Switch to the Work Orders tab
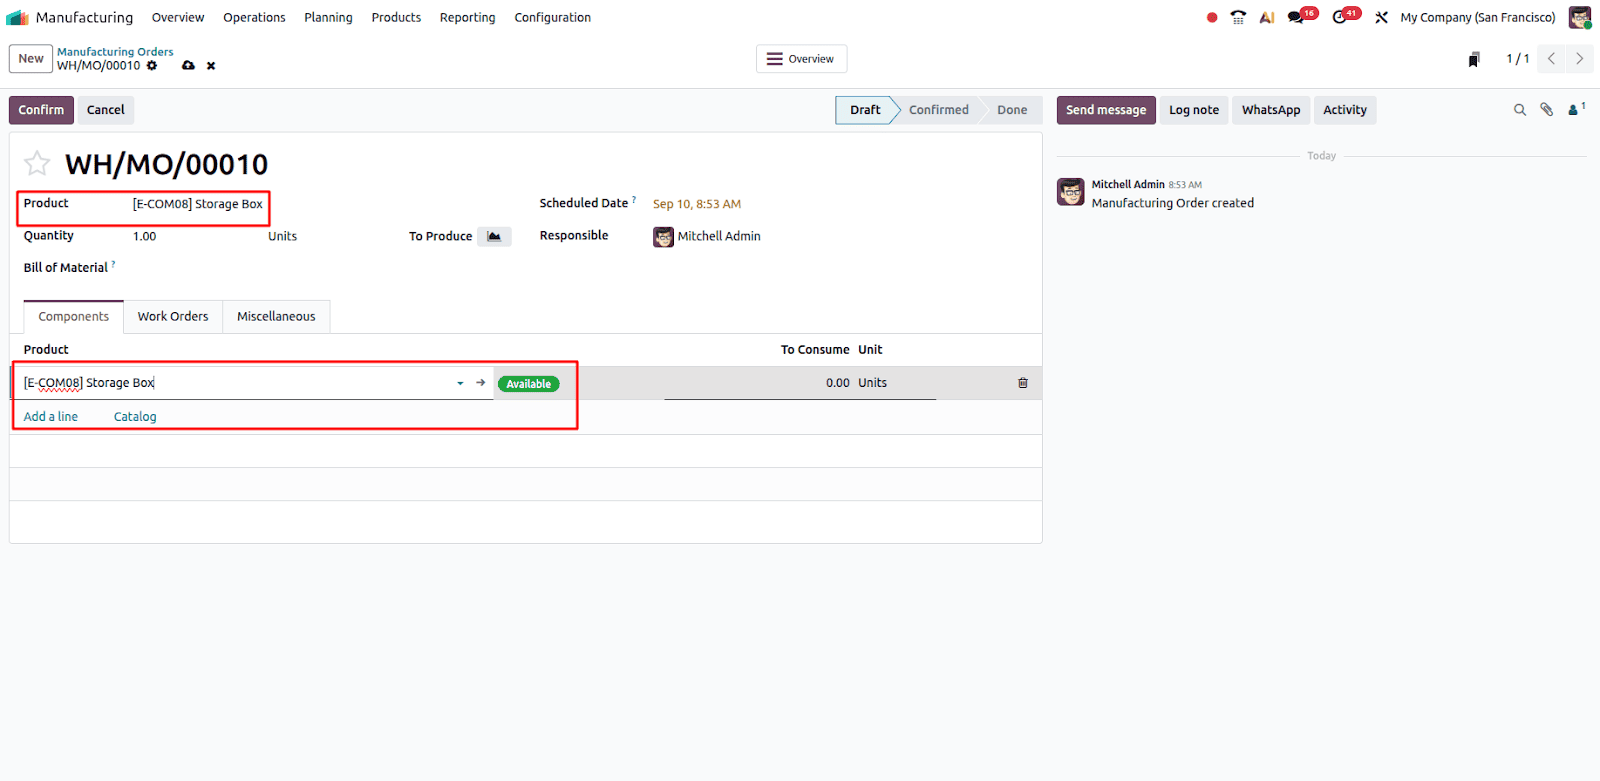This screenshot has height=781, width=1600. click(x=173, y=316)
